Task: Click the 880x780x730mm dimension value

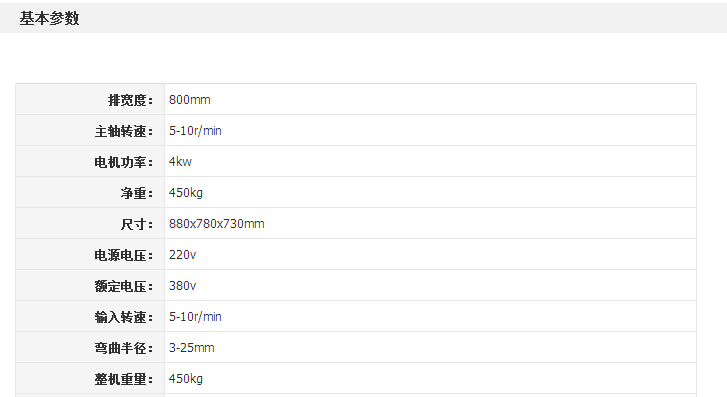Action: pyautogui.click(x=217, y=224)
